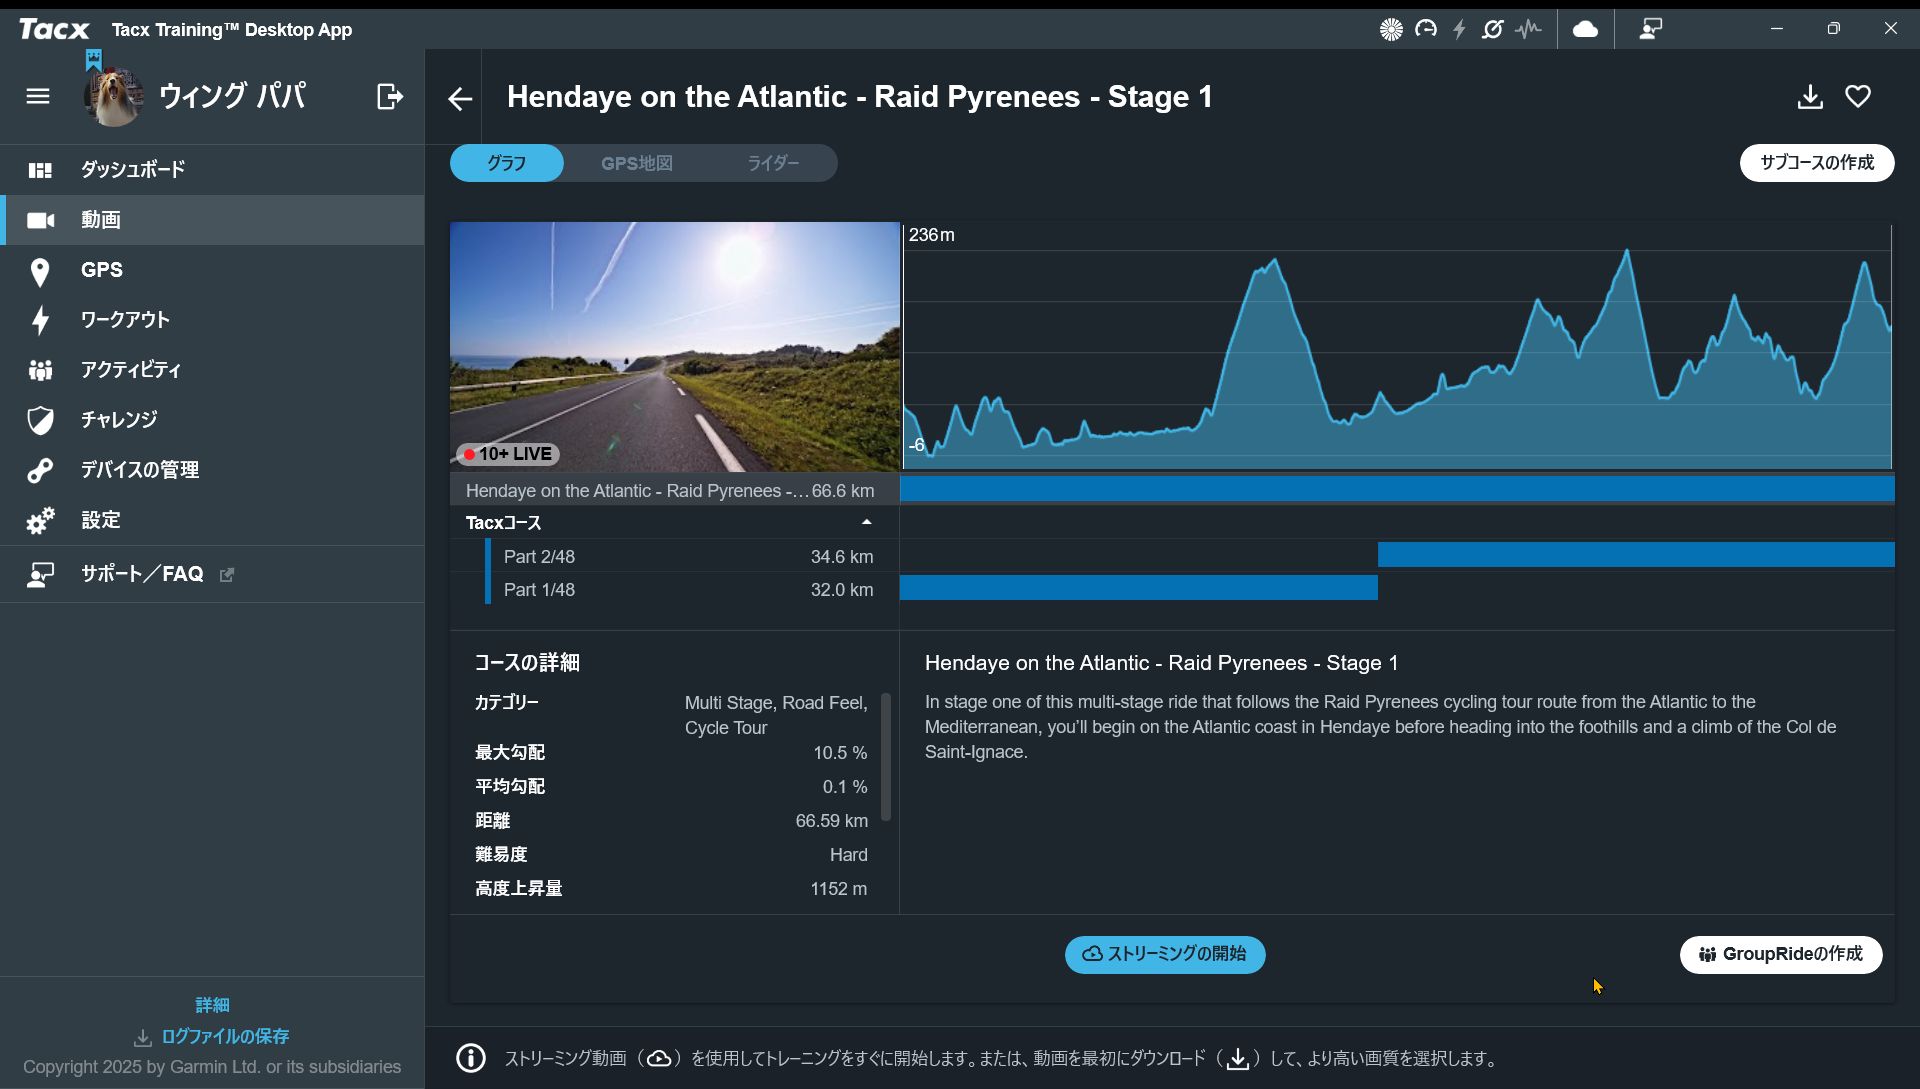Click the log out icon beside the username
1920x1089 pixels.
[x=389, y=97]
